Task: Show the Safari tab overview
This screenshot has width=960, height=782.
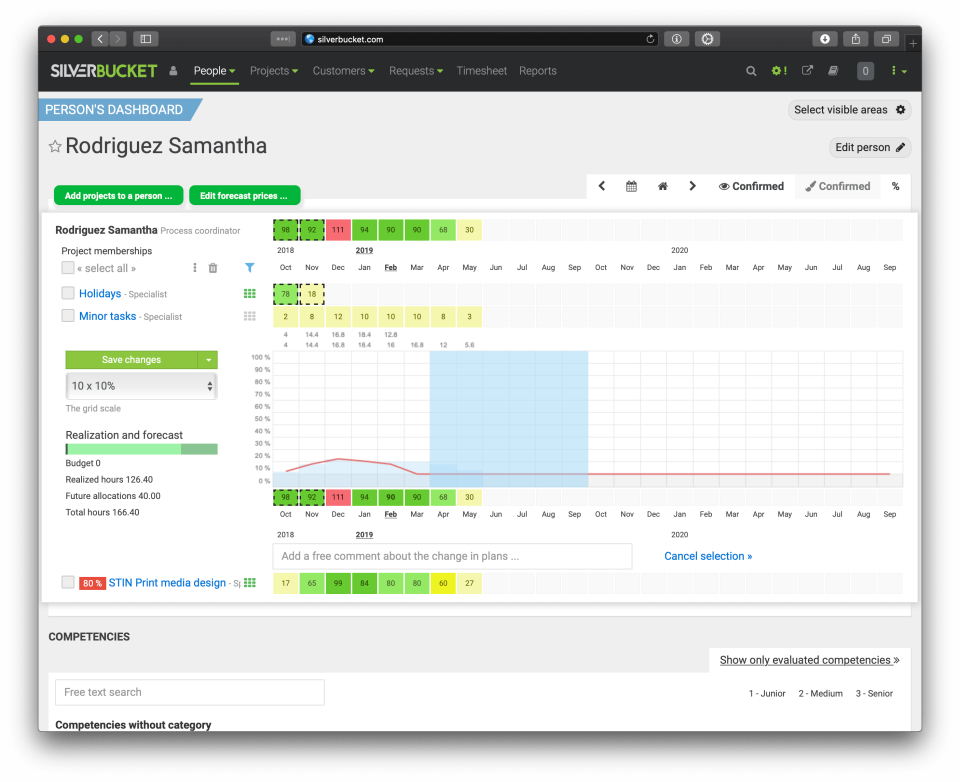Action: click(886, 39)
